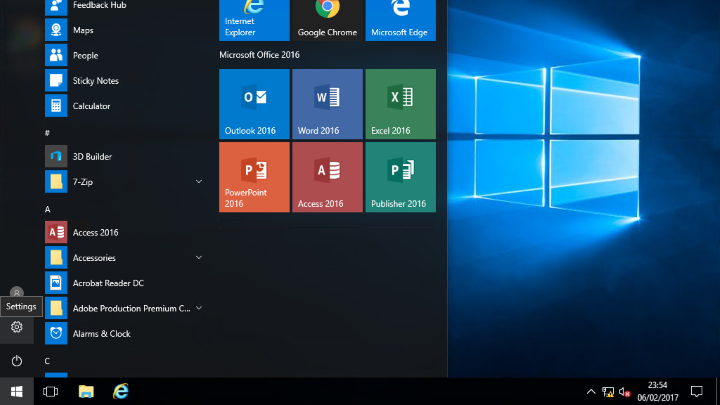
Task: Click the muted volume tray icon
Action: tap(624, 392)
